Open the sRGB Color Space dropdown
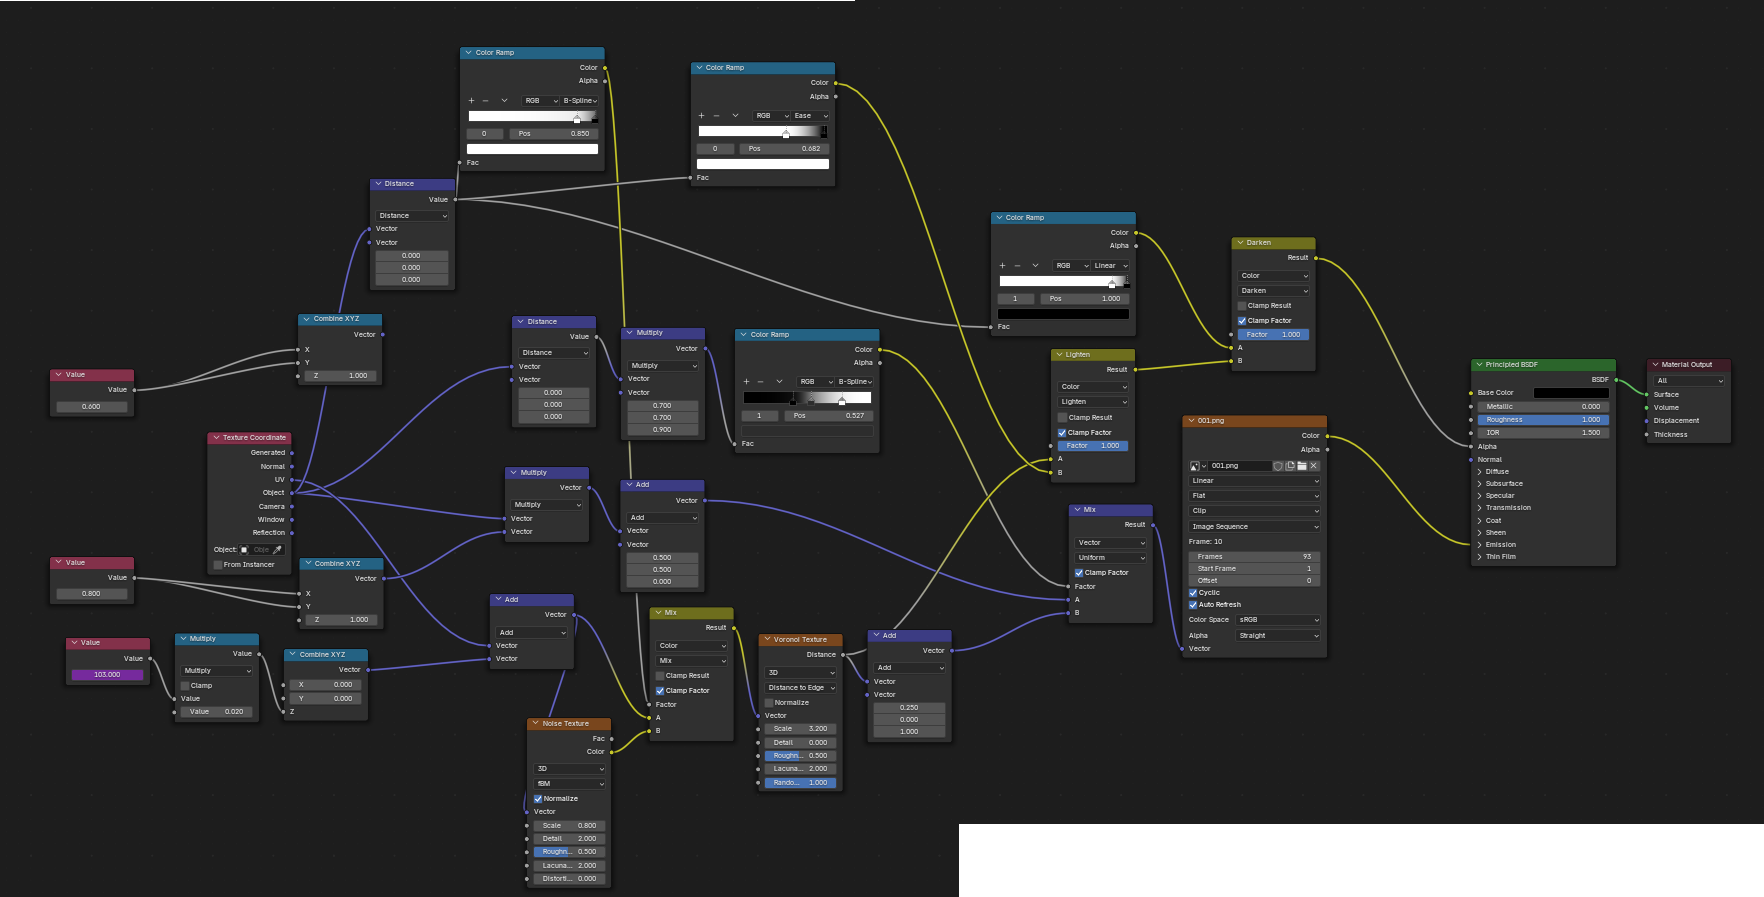The height and width of the screenshot is (897, 1764). click(x=1279, y=620)
